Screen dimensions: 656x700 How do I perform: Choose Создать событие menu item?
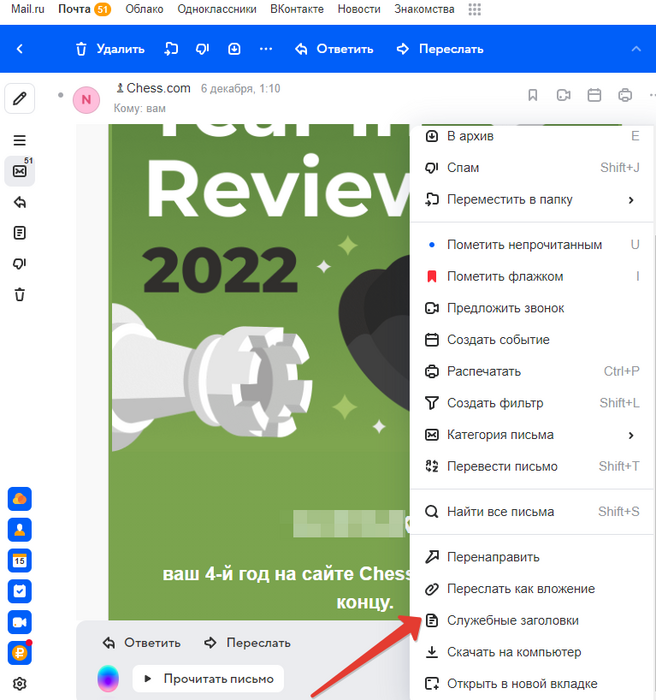pos(532,340)
